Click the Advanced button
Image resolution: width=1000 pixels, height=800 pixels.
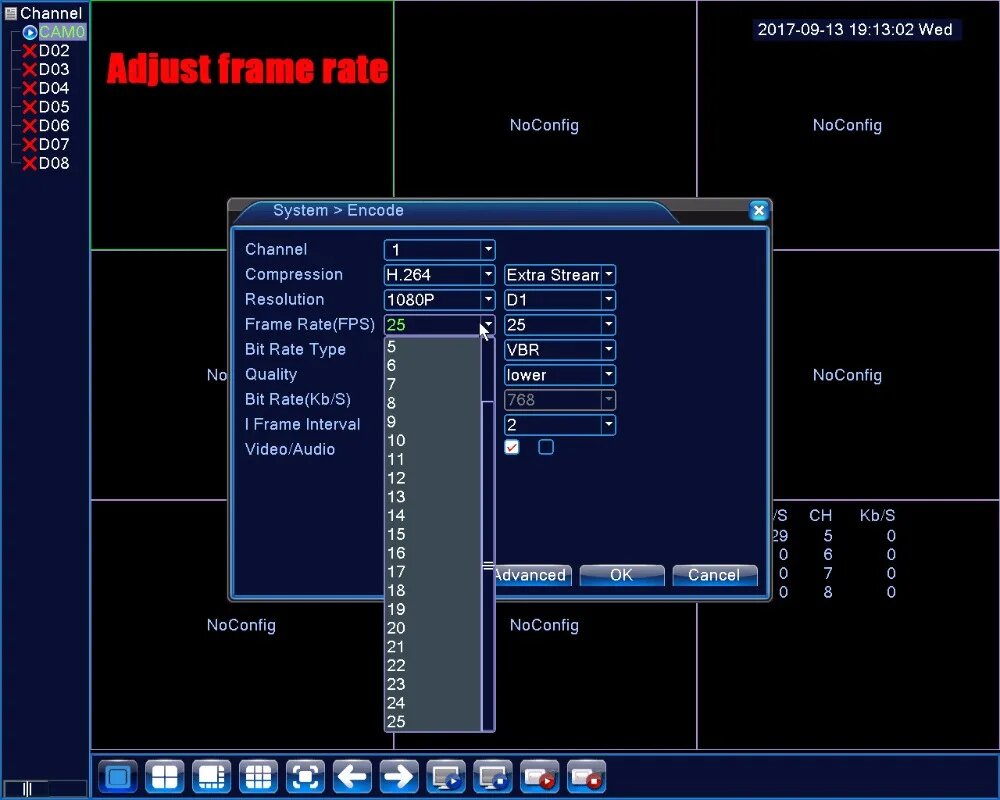coord(533,575)
